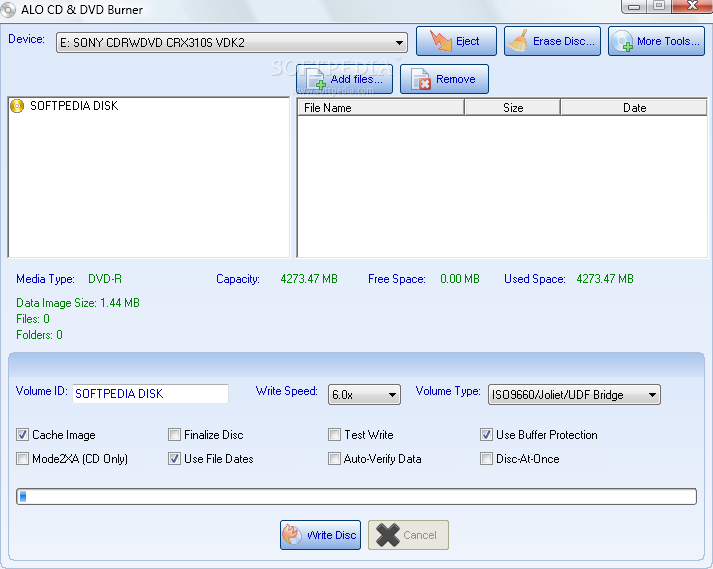
Task: Click the SOFTPEDIA DISK disc icon in tree
Action: (17, 106)
